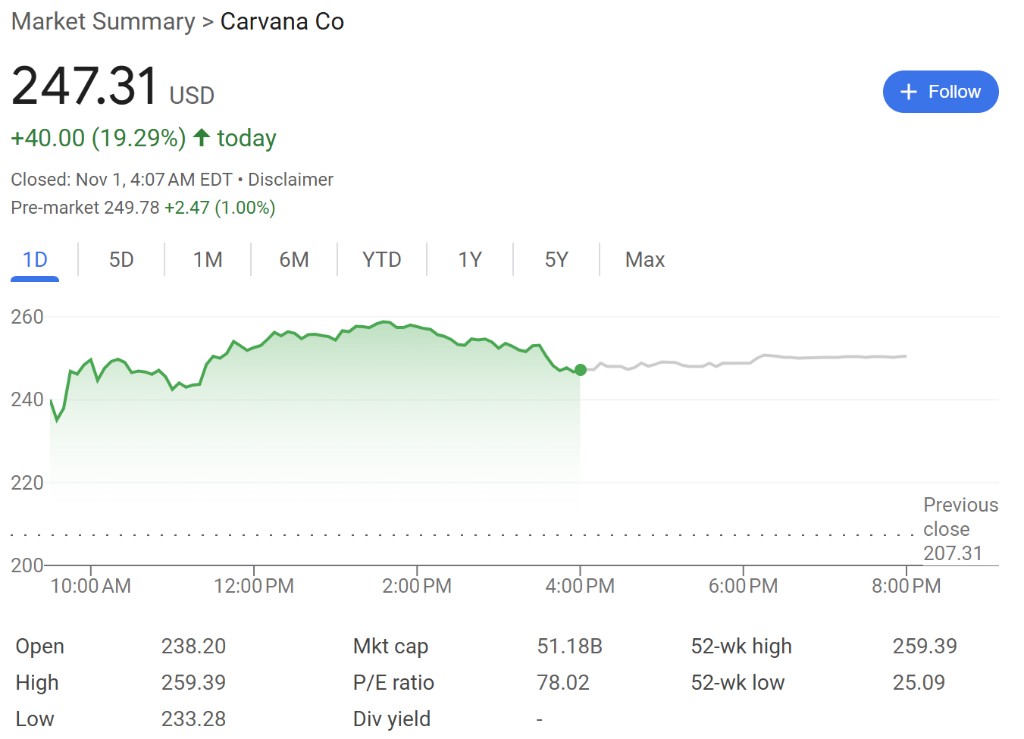Click the green up arrow beside today
Viewport: 1024px width, 739px height.
click(x=202, y=138)
